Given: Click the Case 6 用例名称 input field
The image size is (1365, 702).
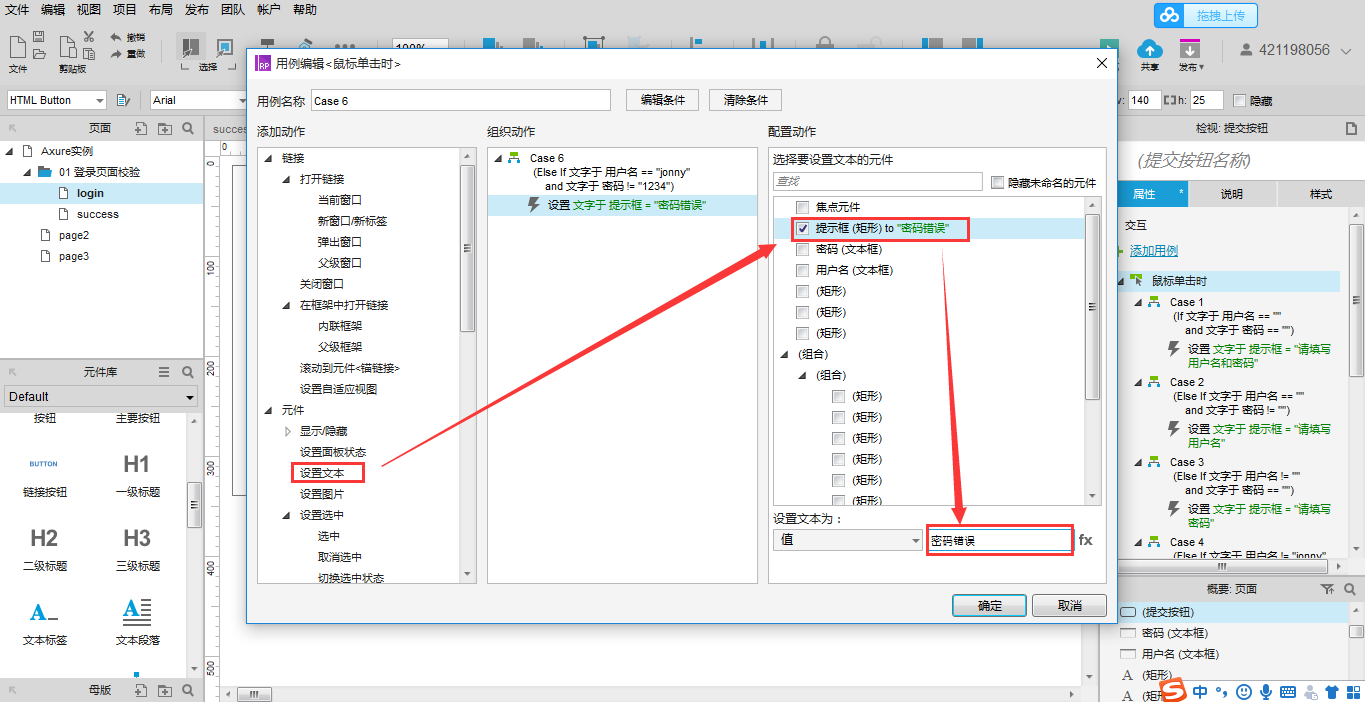Looking at the screenshot, I should point(460,100).
